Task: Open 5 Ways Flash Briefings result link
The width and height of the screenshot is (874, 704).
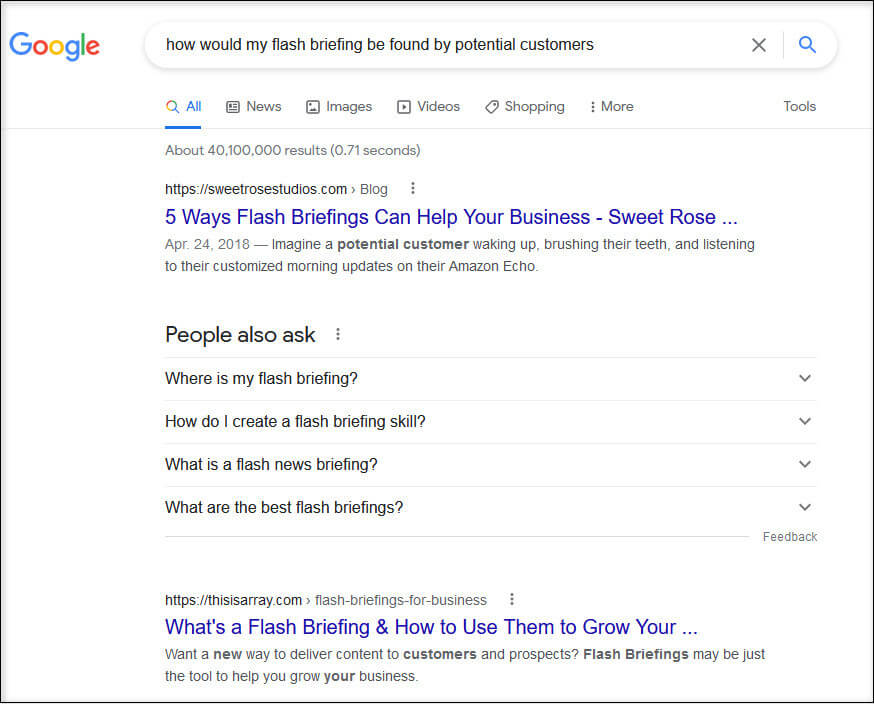Action: (x=451, y=217)
